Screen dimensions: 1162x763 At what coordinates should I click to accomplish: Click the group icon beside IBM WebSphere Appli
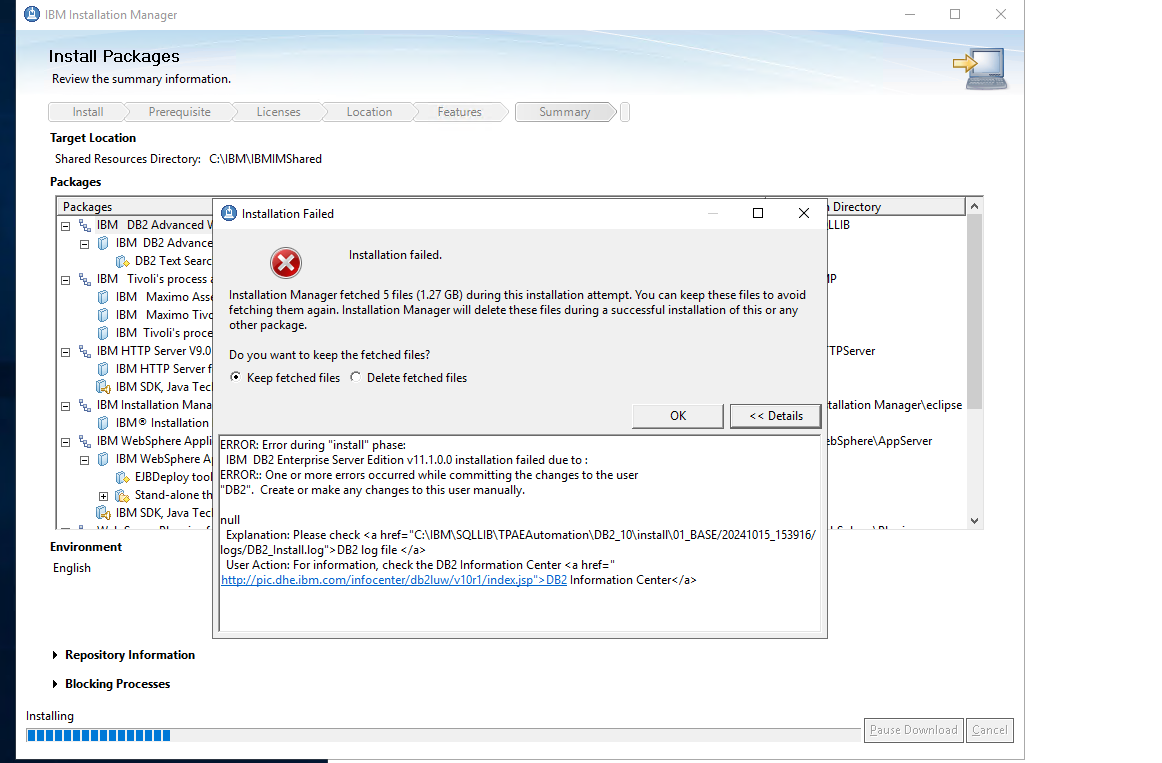coord(84,442)
